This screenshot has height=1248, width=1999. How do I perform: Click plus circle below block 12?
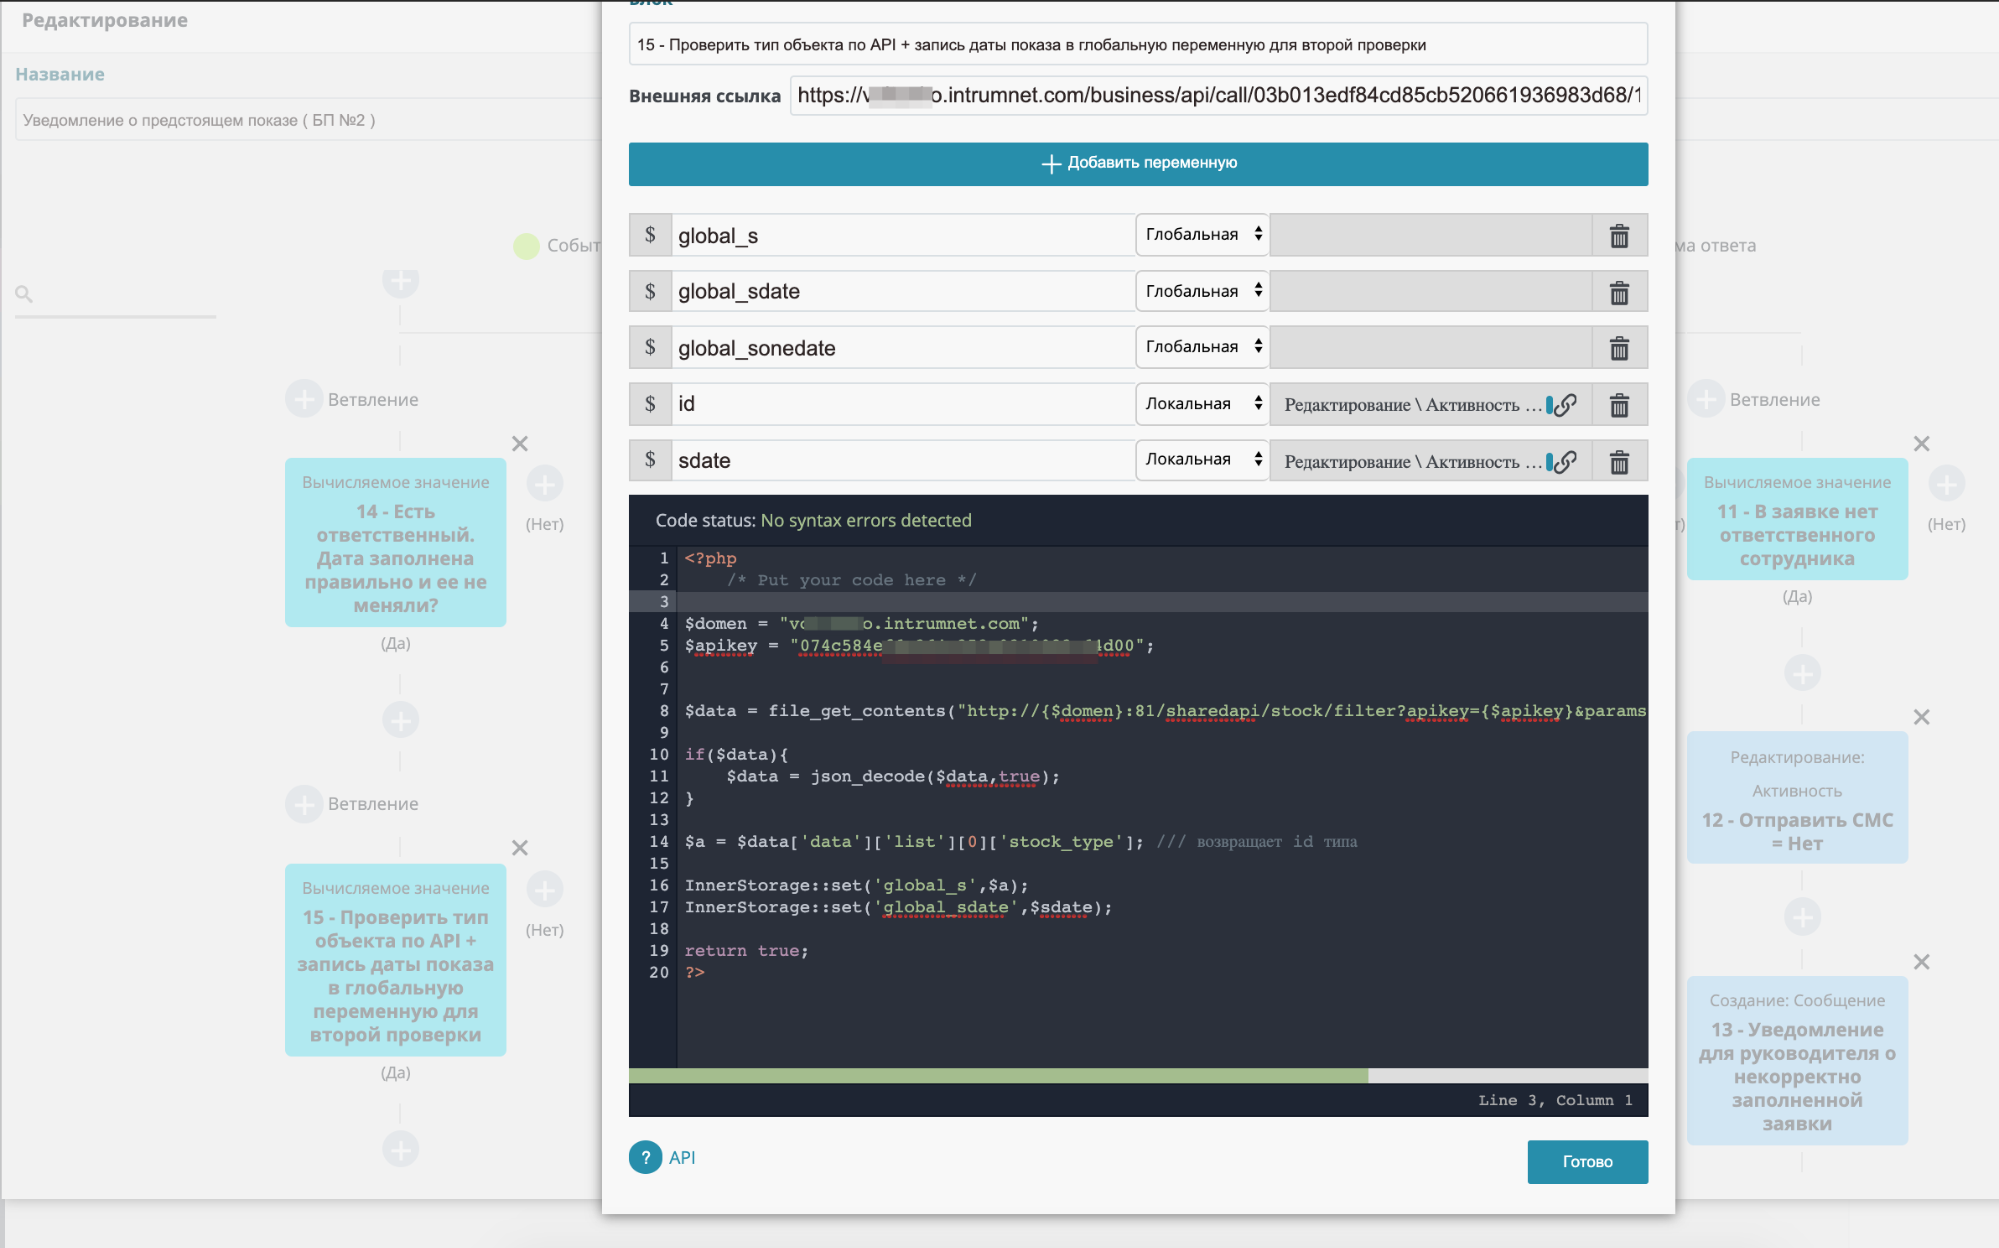[x=1802, y=916]
